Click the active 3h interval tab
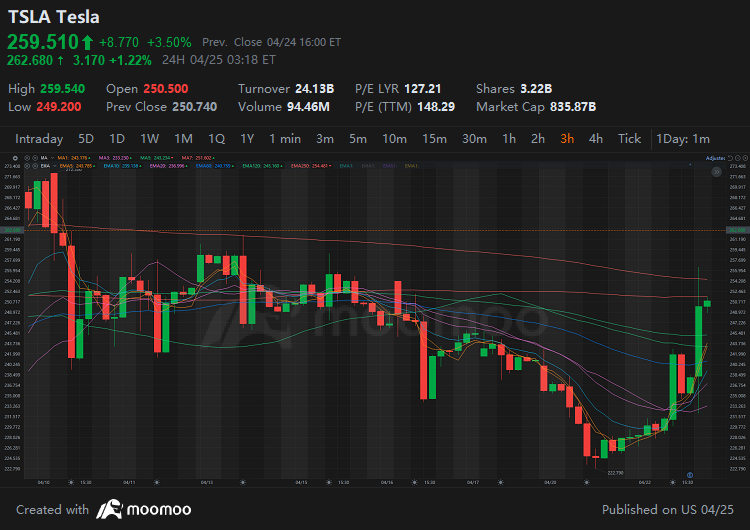This screenshot has width=750, height=530. point(567,139)
